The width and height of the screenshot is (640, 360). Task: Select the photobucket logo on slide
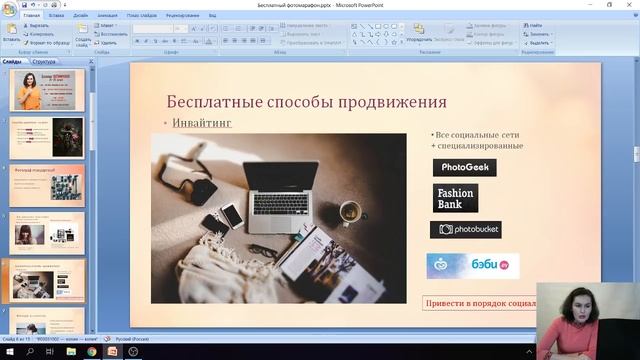tap(466, 230)
